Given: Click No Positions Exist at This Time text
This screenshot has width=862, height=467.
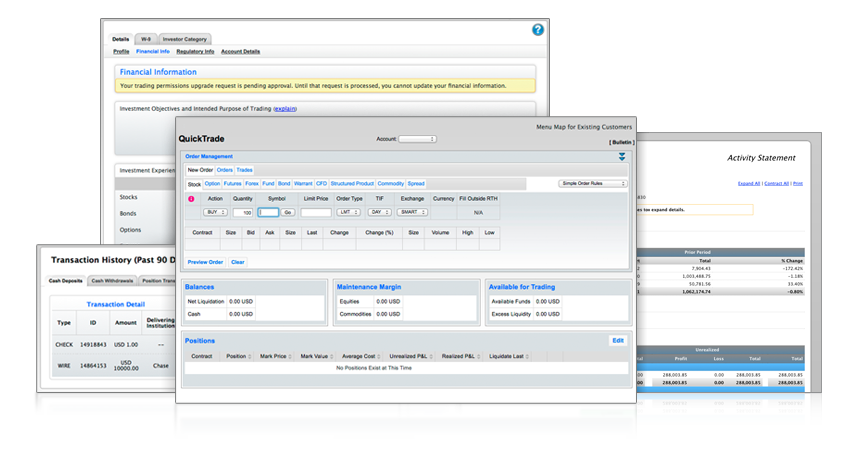Looking at the screenshot, I should click(x=374, y=368).
